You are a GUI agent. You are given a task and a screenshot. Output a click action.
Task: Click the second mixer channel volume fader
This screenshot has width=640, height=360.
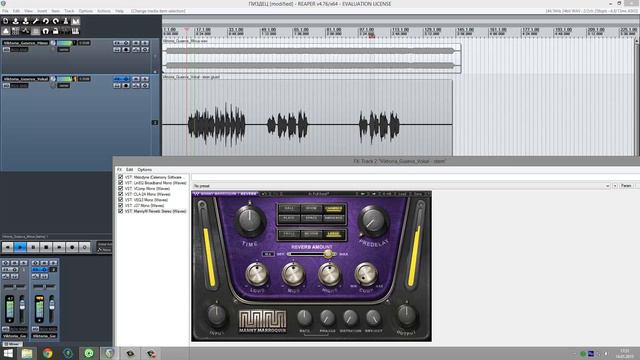click(x=52, y=304)
